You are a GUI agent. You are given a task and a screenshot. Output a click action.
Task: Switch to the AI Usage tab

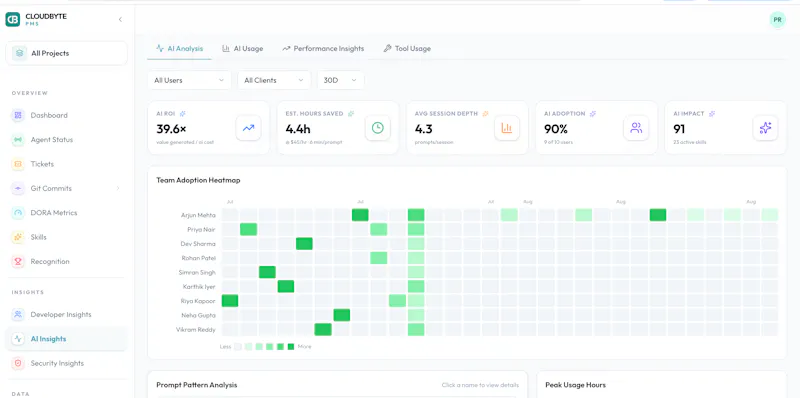(x=242, y=48)
